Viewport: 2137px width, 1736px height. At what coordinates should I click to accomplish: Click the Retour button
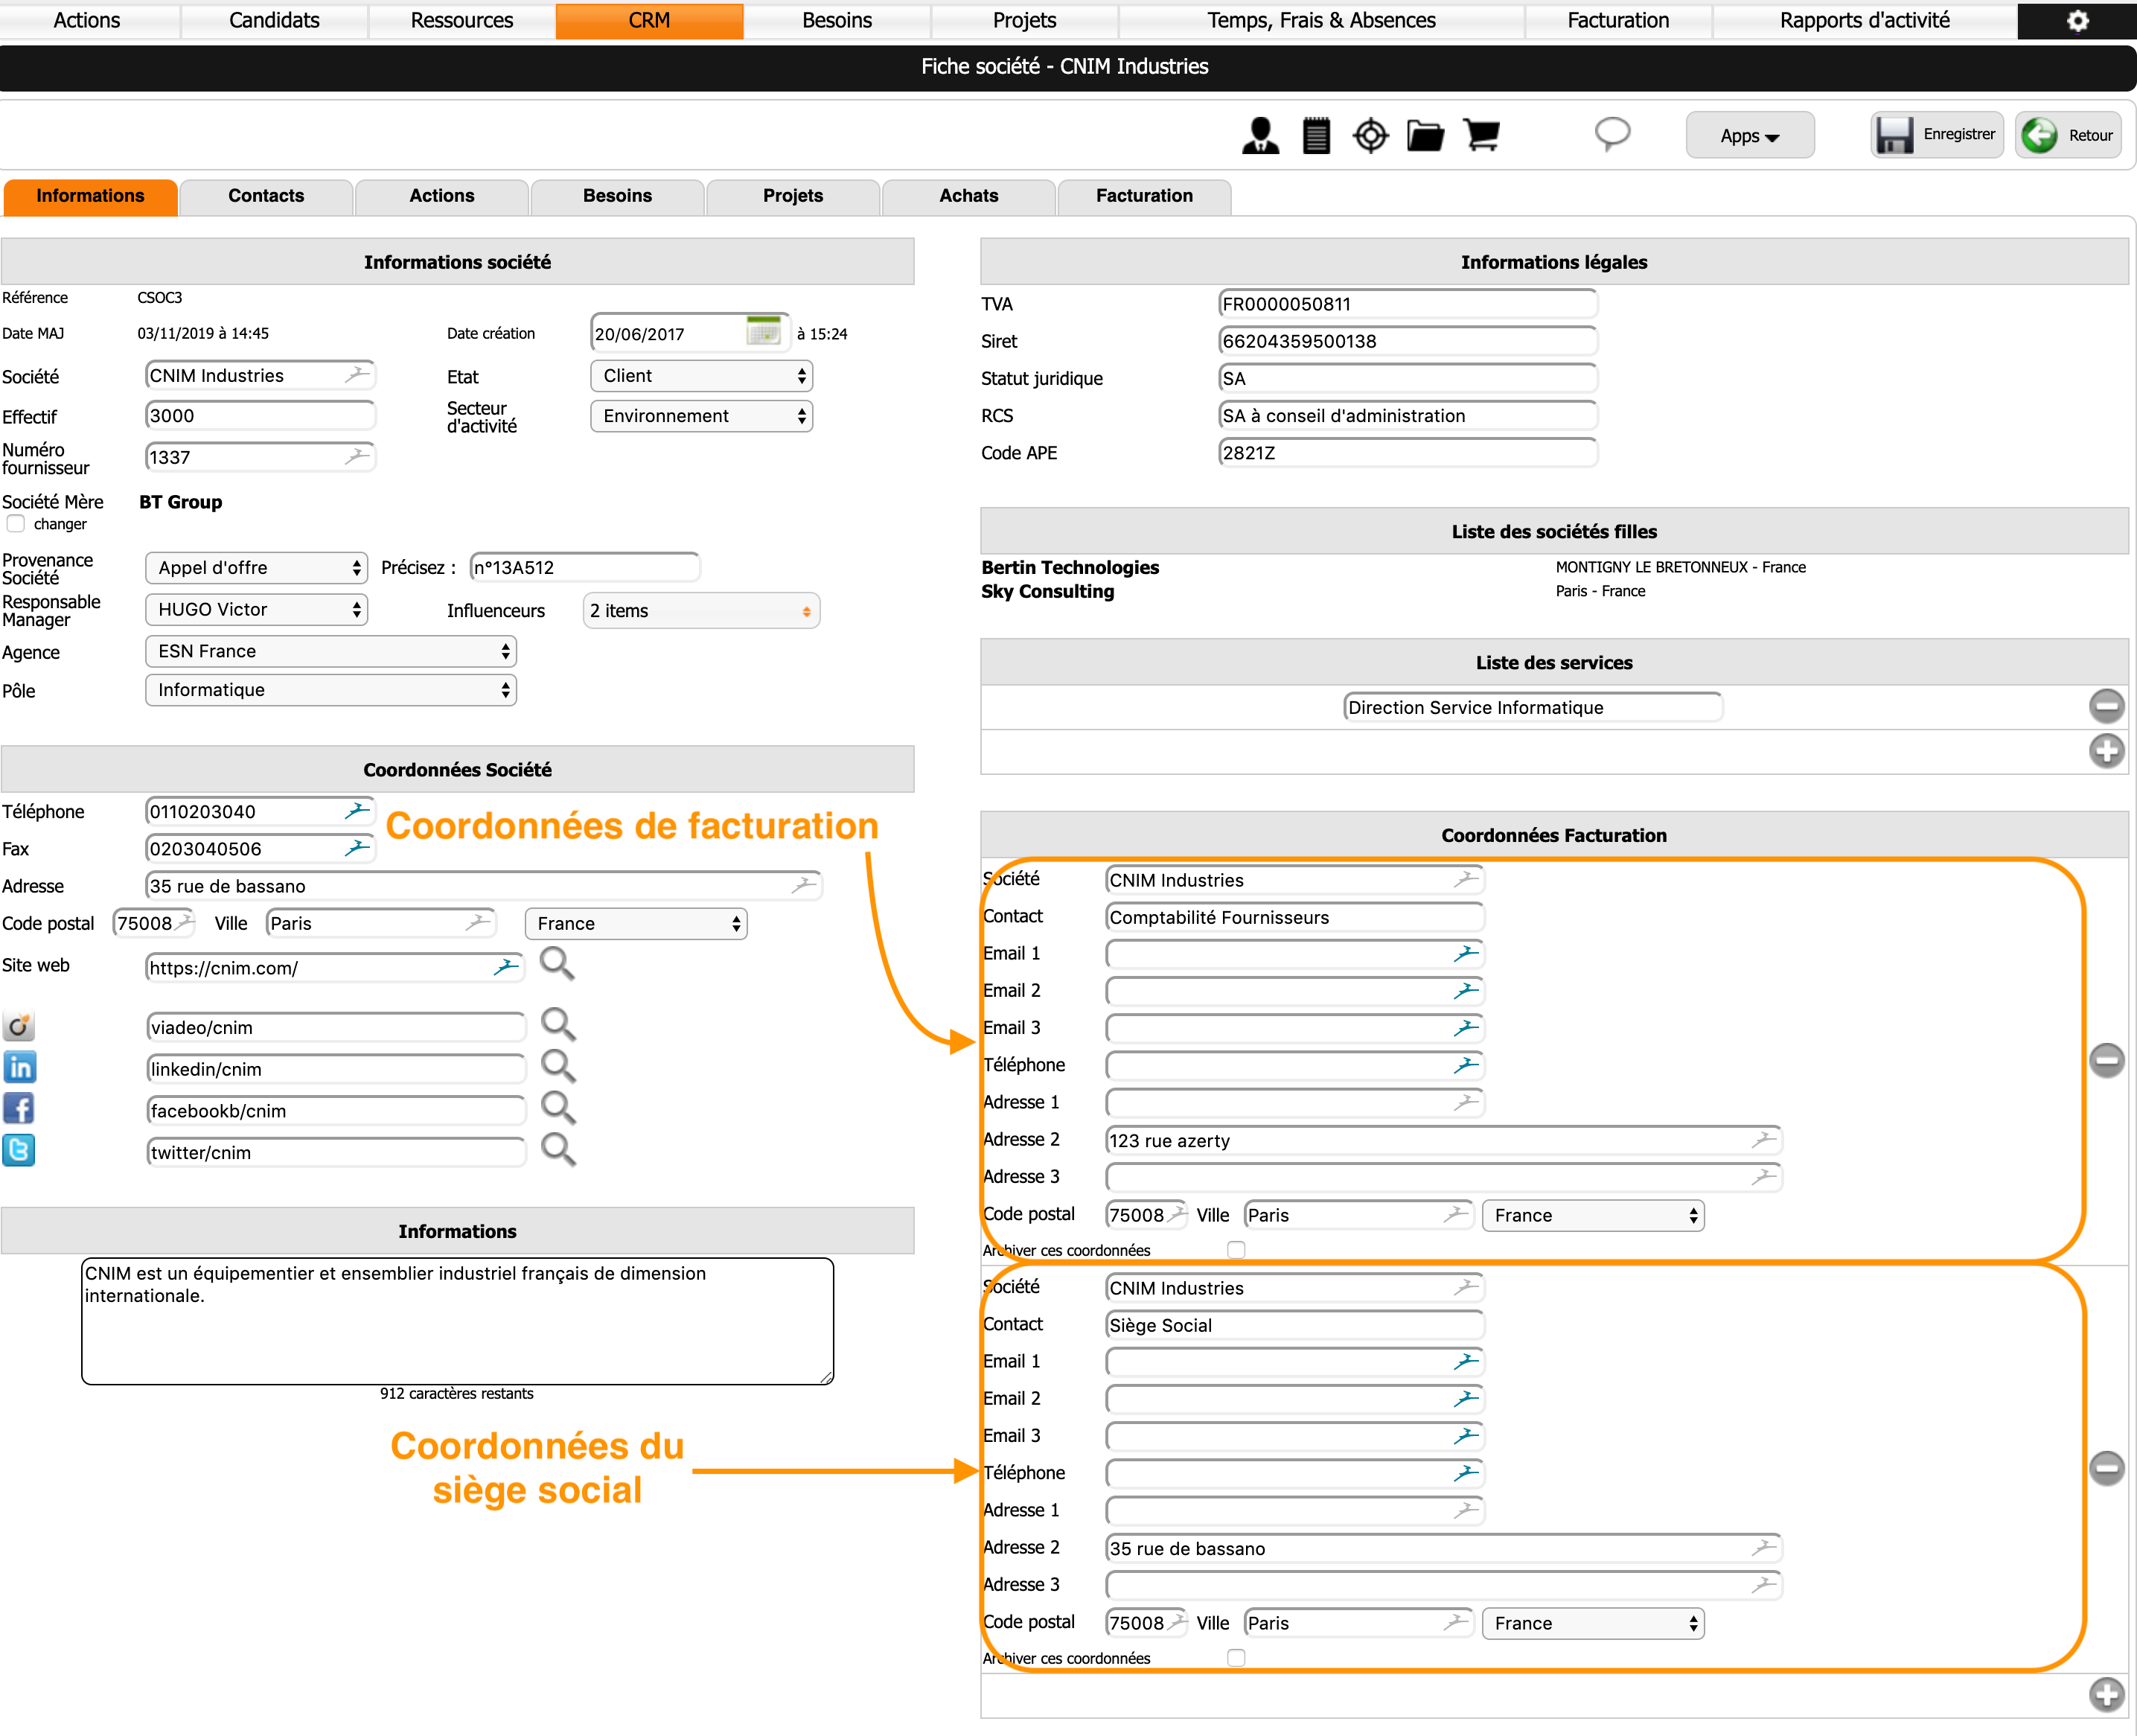tap(2069, 135)
